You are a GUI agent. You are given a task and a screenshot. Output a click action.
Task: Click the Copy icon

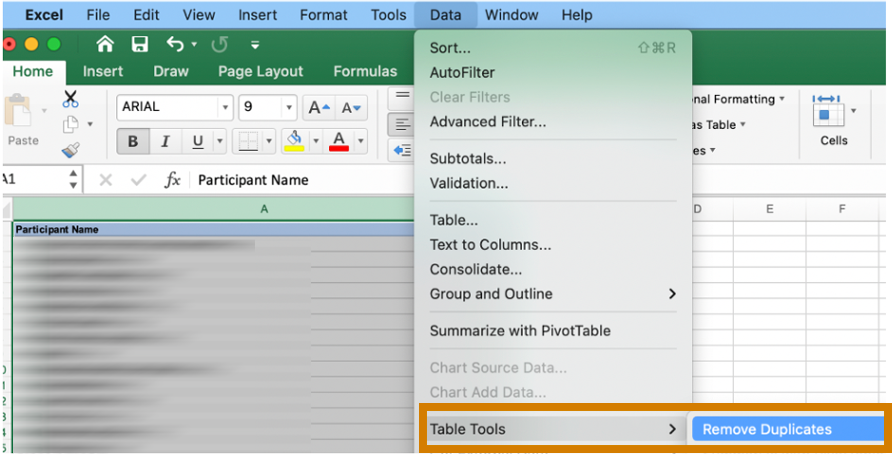pyautogui.click(x=71, y=124)
